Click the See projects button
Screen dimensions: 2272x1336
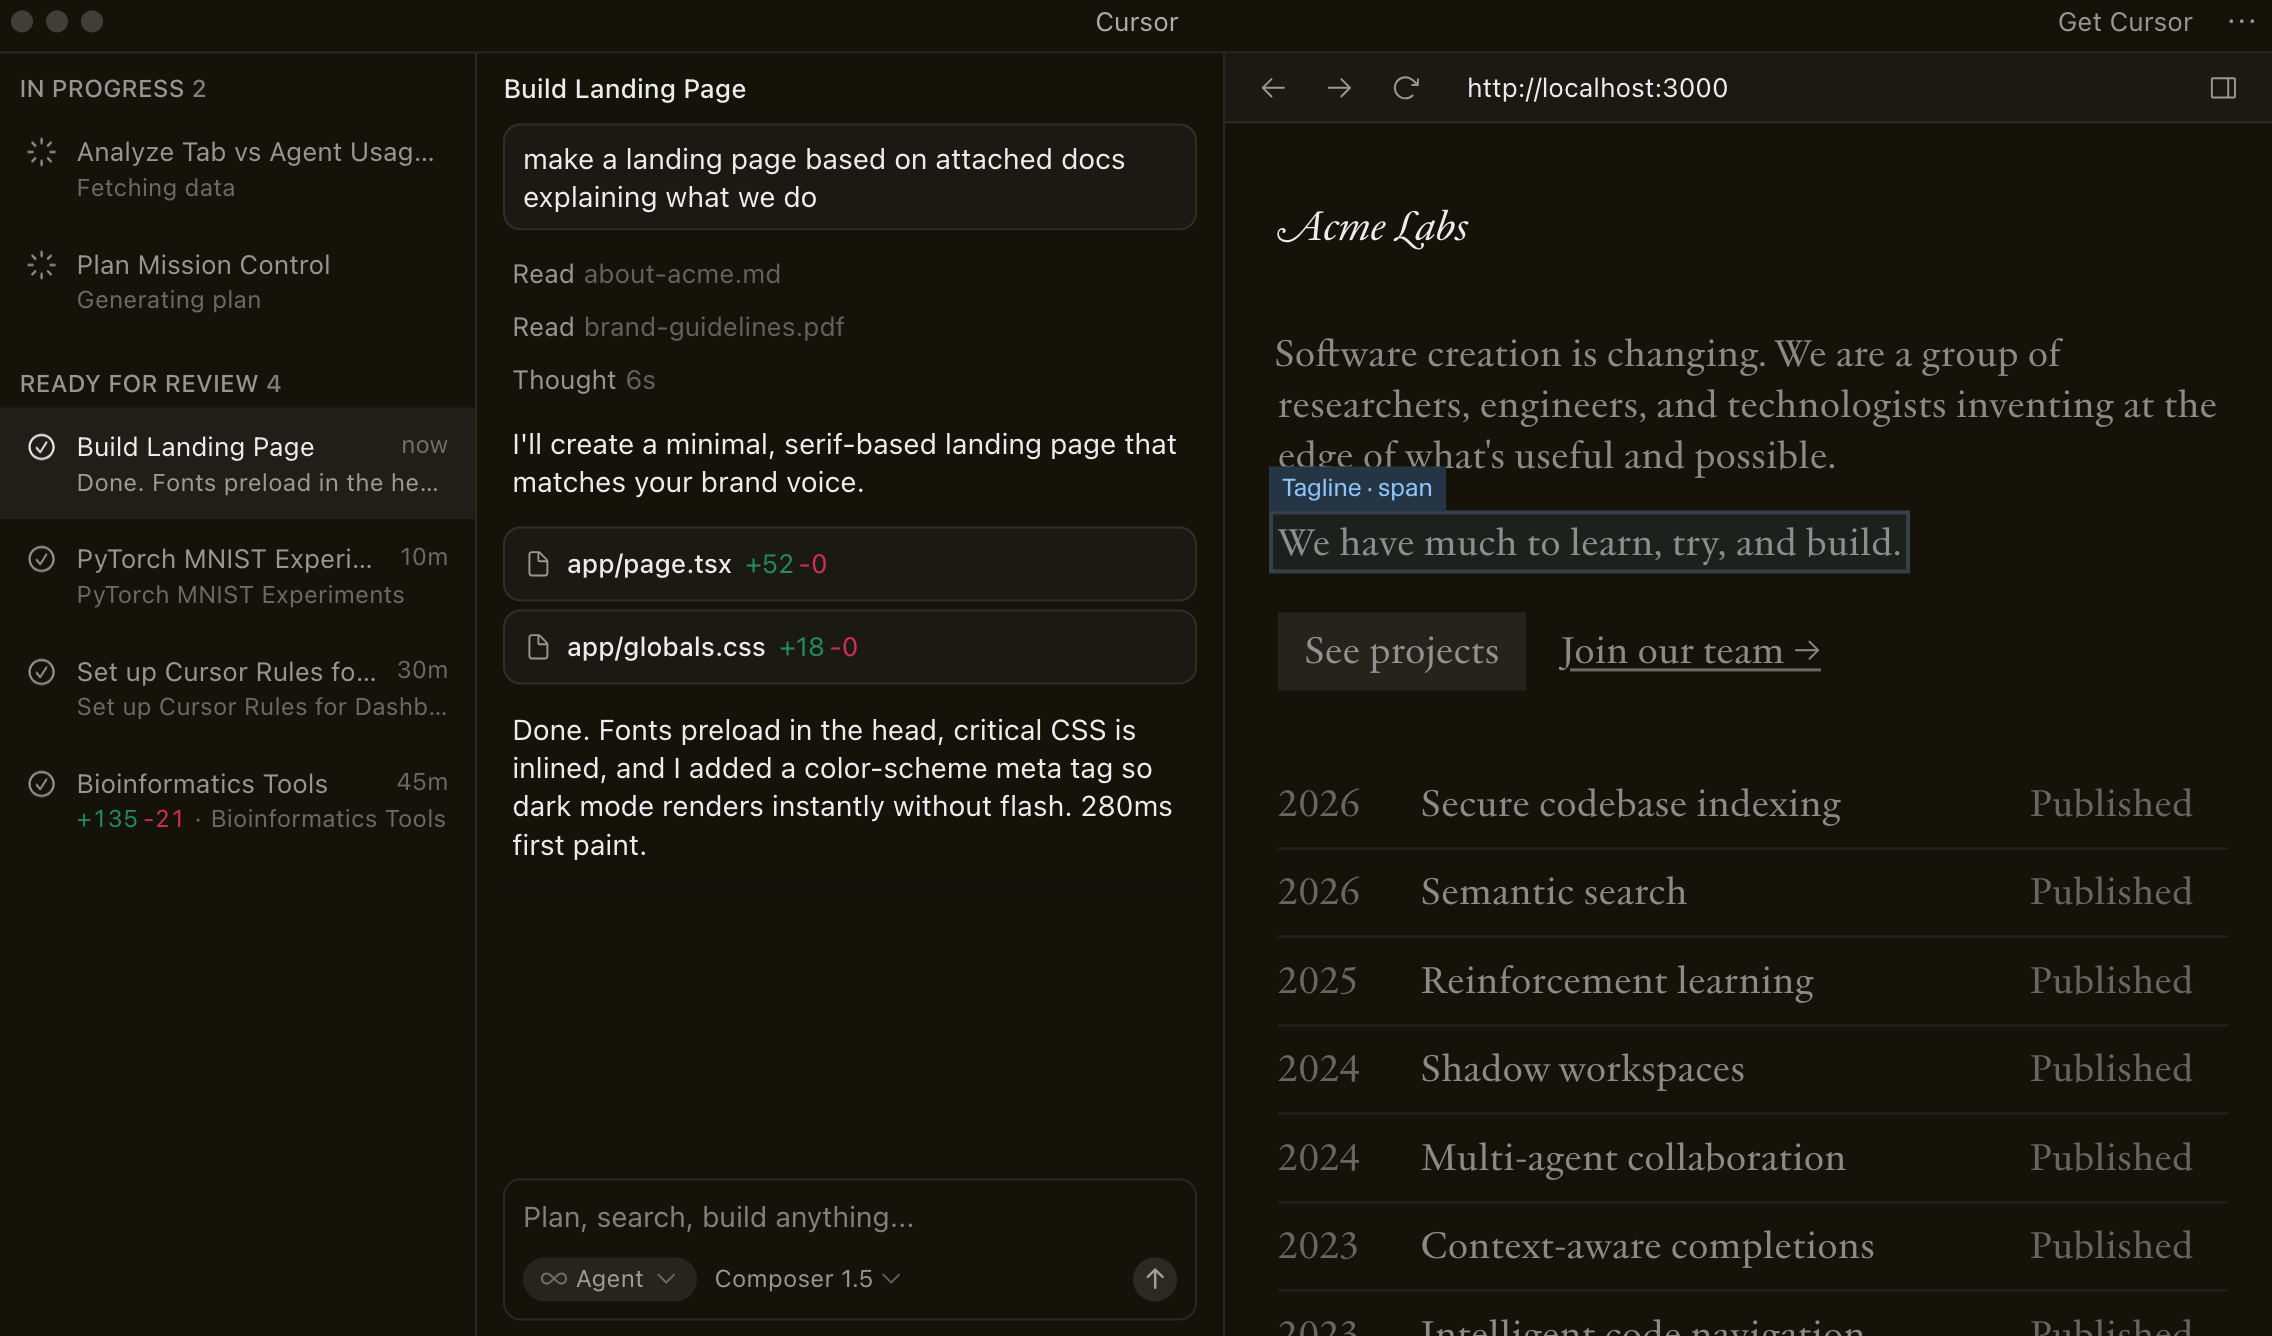[x=1401, y=651]
